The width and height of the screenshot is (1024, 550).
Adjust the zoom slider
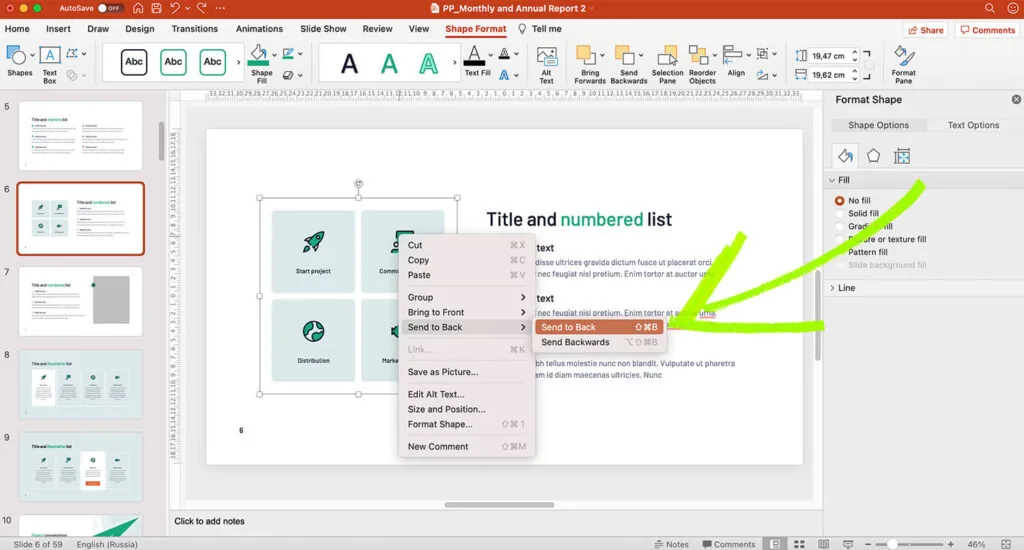point(892,544)
